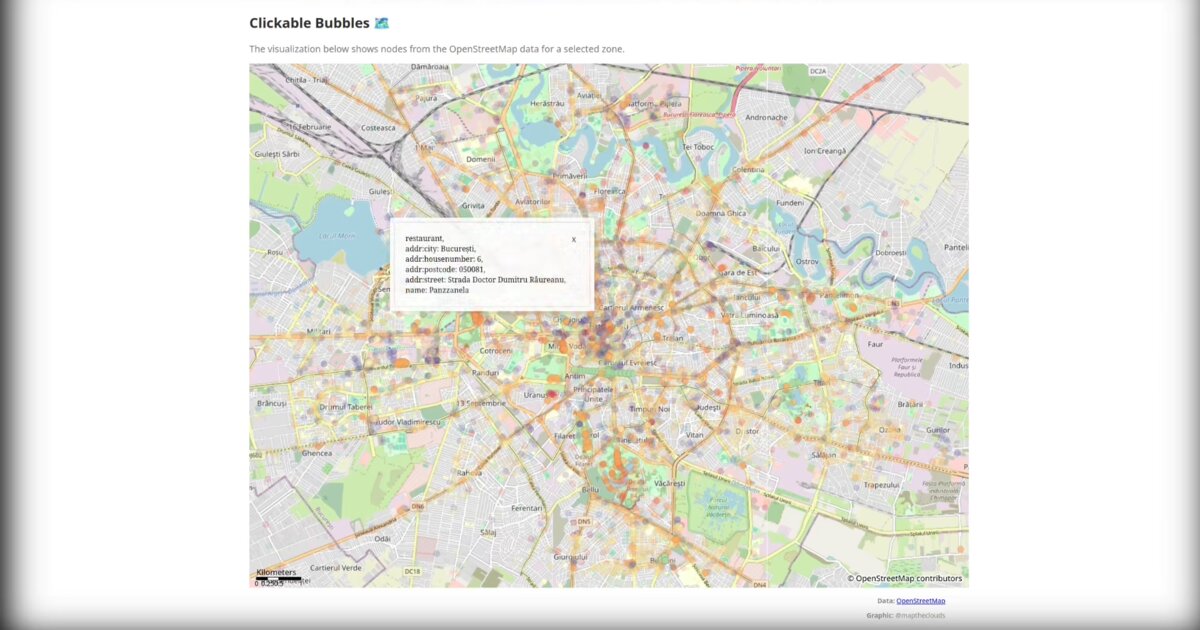
Task: Click the 'restaurant,' line in the popup
Action: coord(424,238)
